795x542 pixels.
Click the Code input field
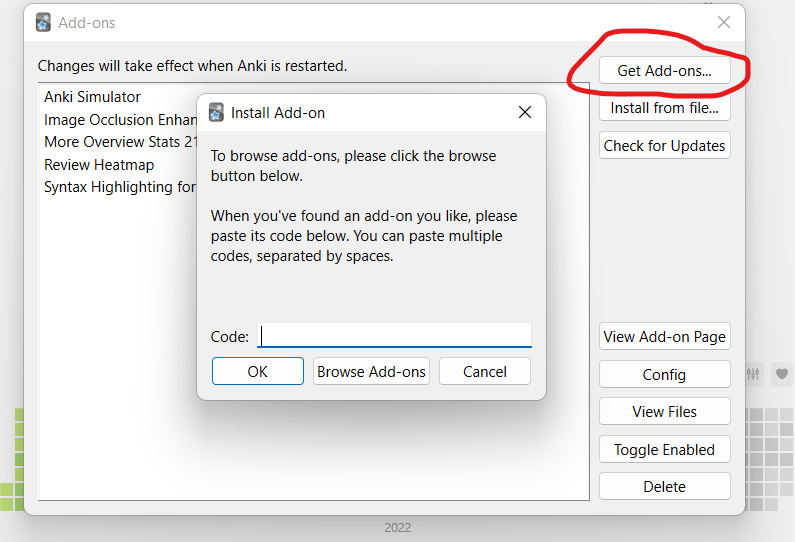click(395, 336)
